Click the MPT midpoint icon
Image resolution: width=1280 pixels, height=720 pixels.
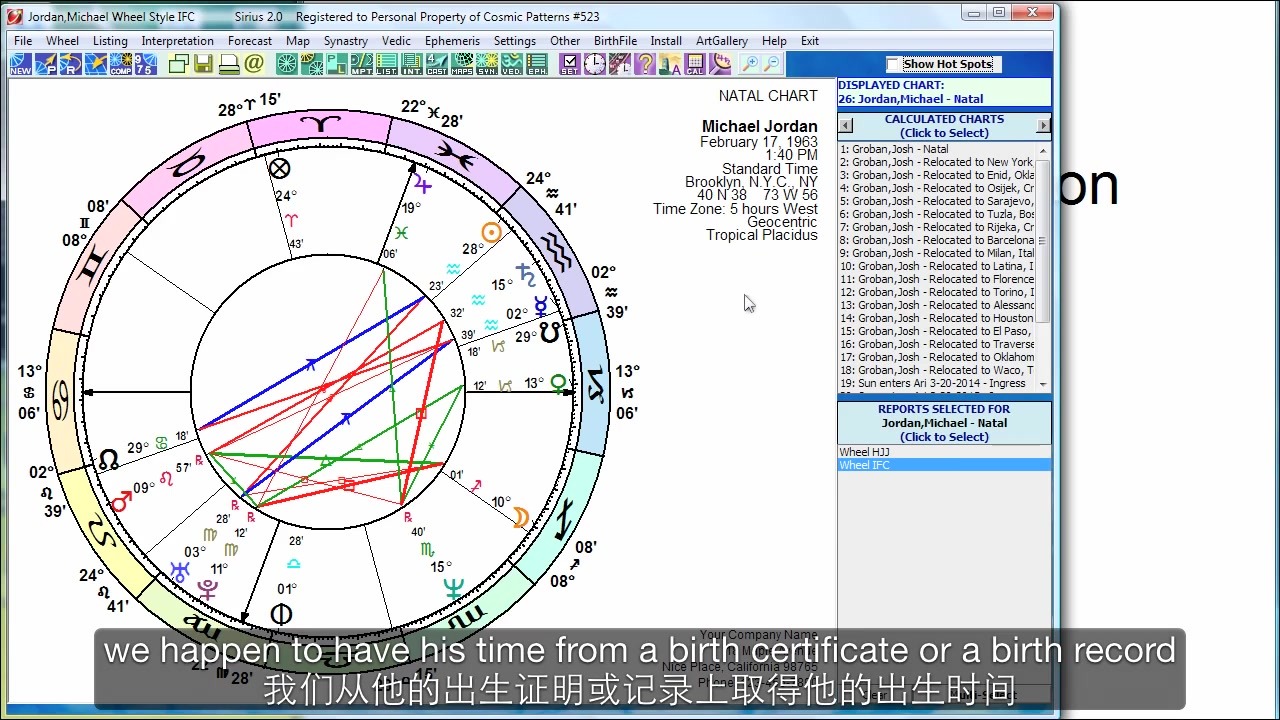click(x=362, y=64)
